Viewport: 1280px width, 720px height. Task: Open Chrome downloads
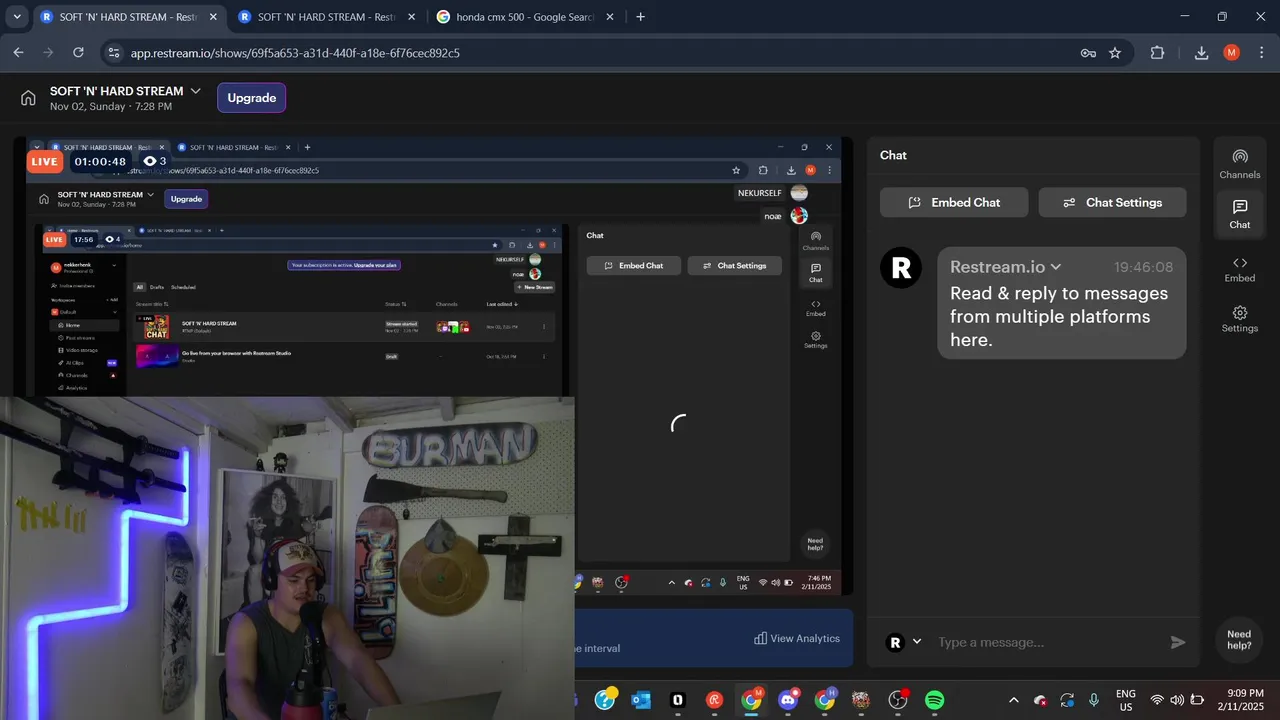(1202, 53)
